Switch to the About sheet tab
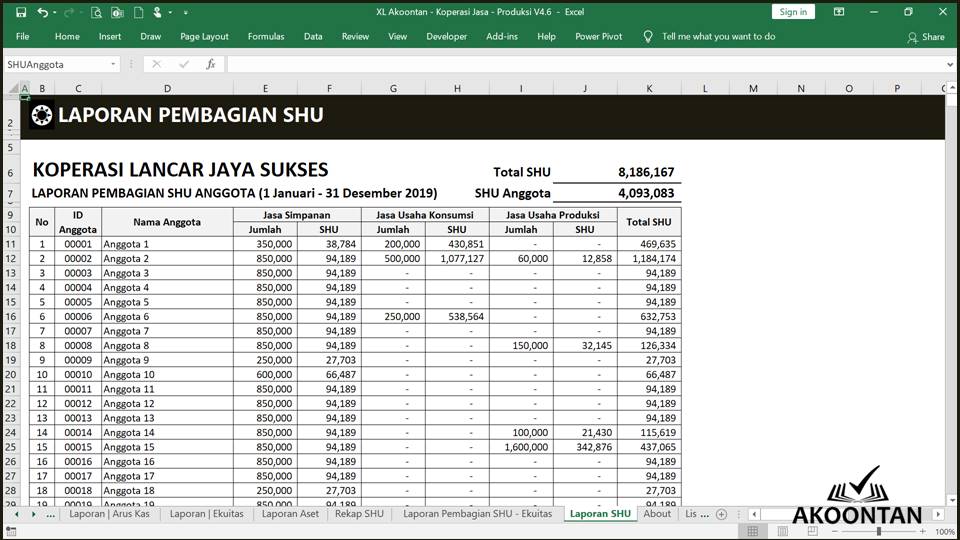960x540 pixels. (x=657, y=514)
